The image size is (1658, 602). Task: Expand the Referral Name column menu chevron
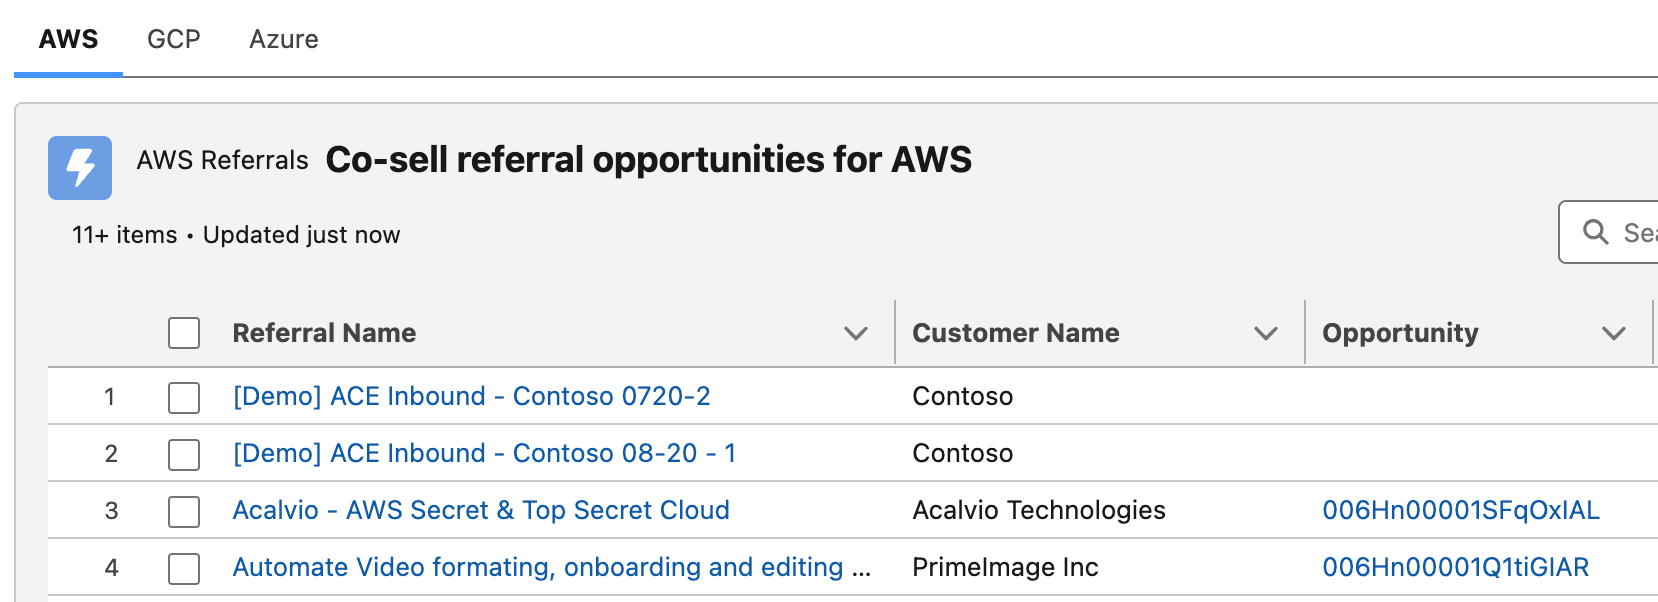click(855, 333)
